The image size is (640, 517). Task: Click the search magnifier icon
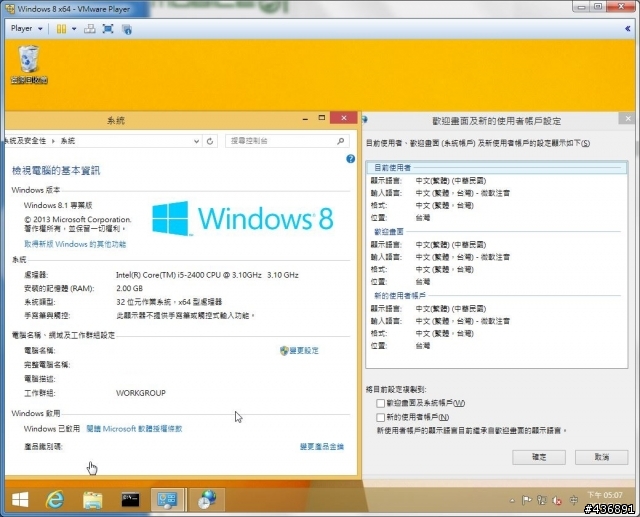pos(341,141)
